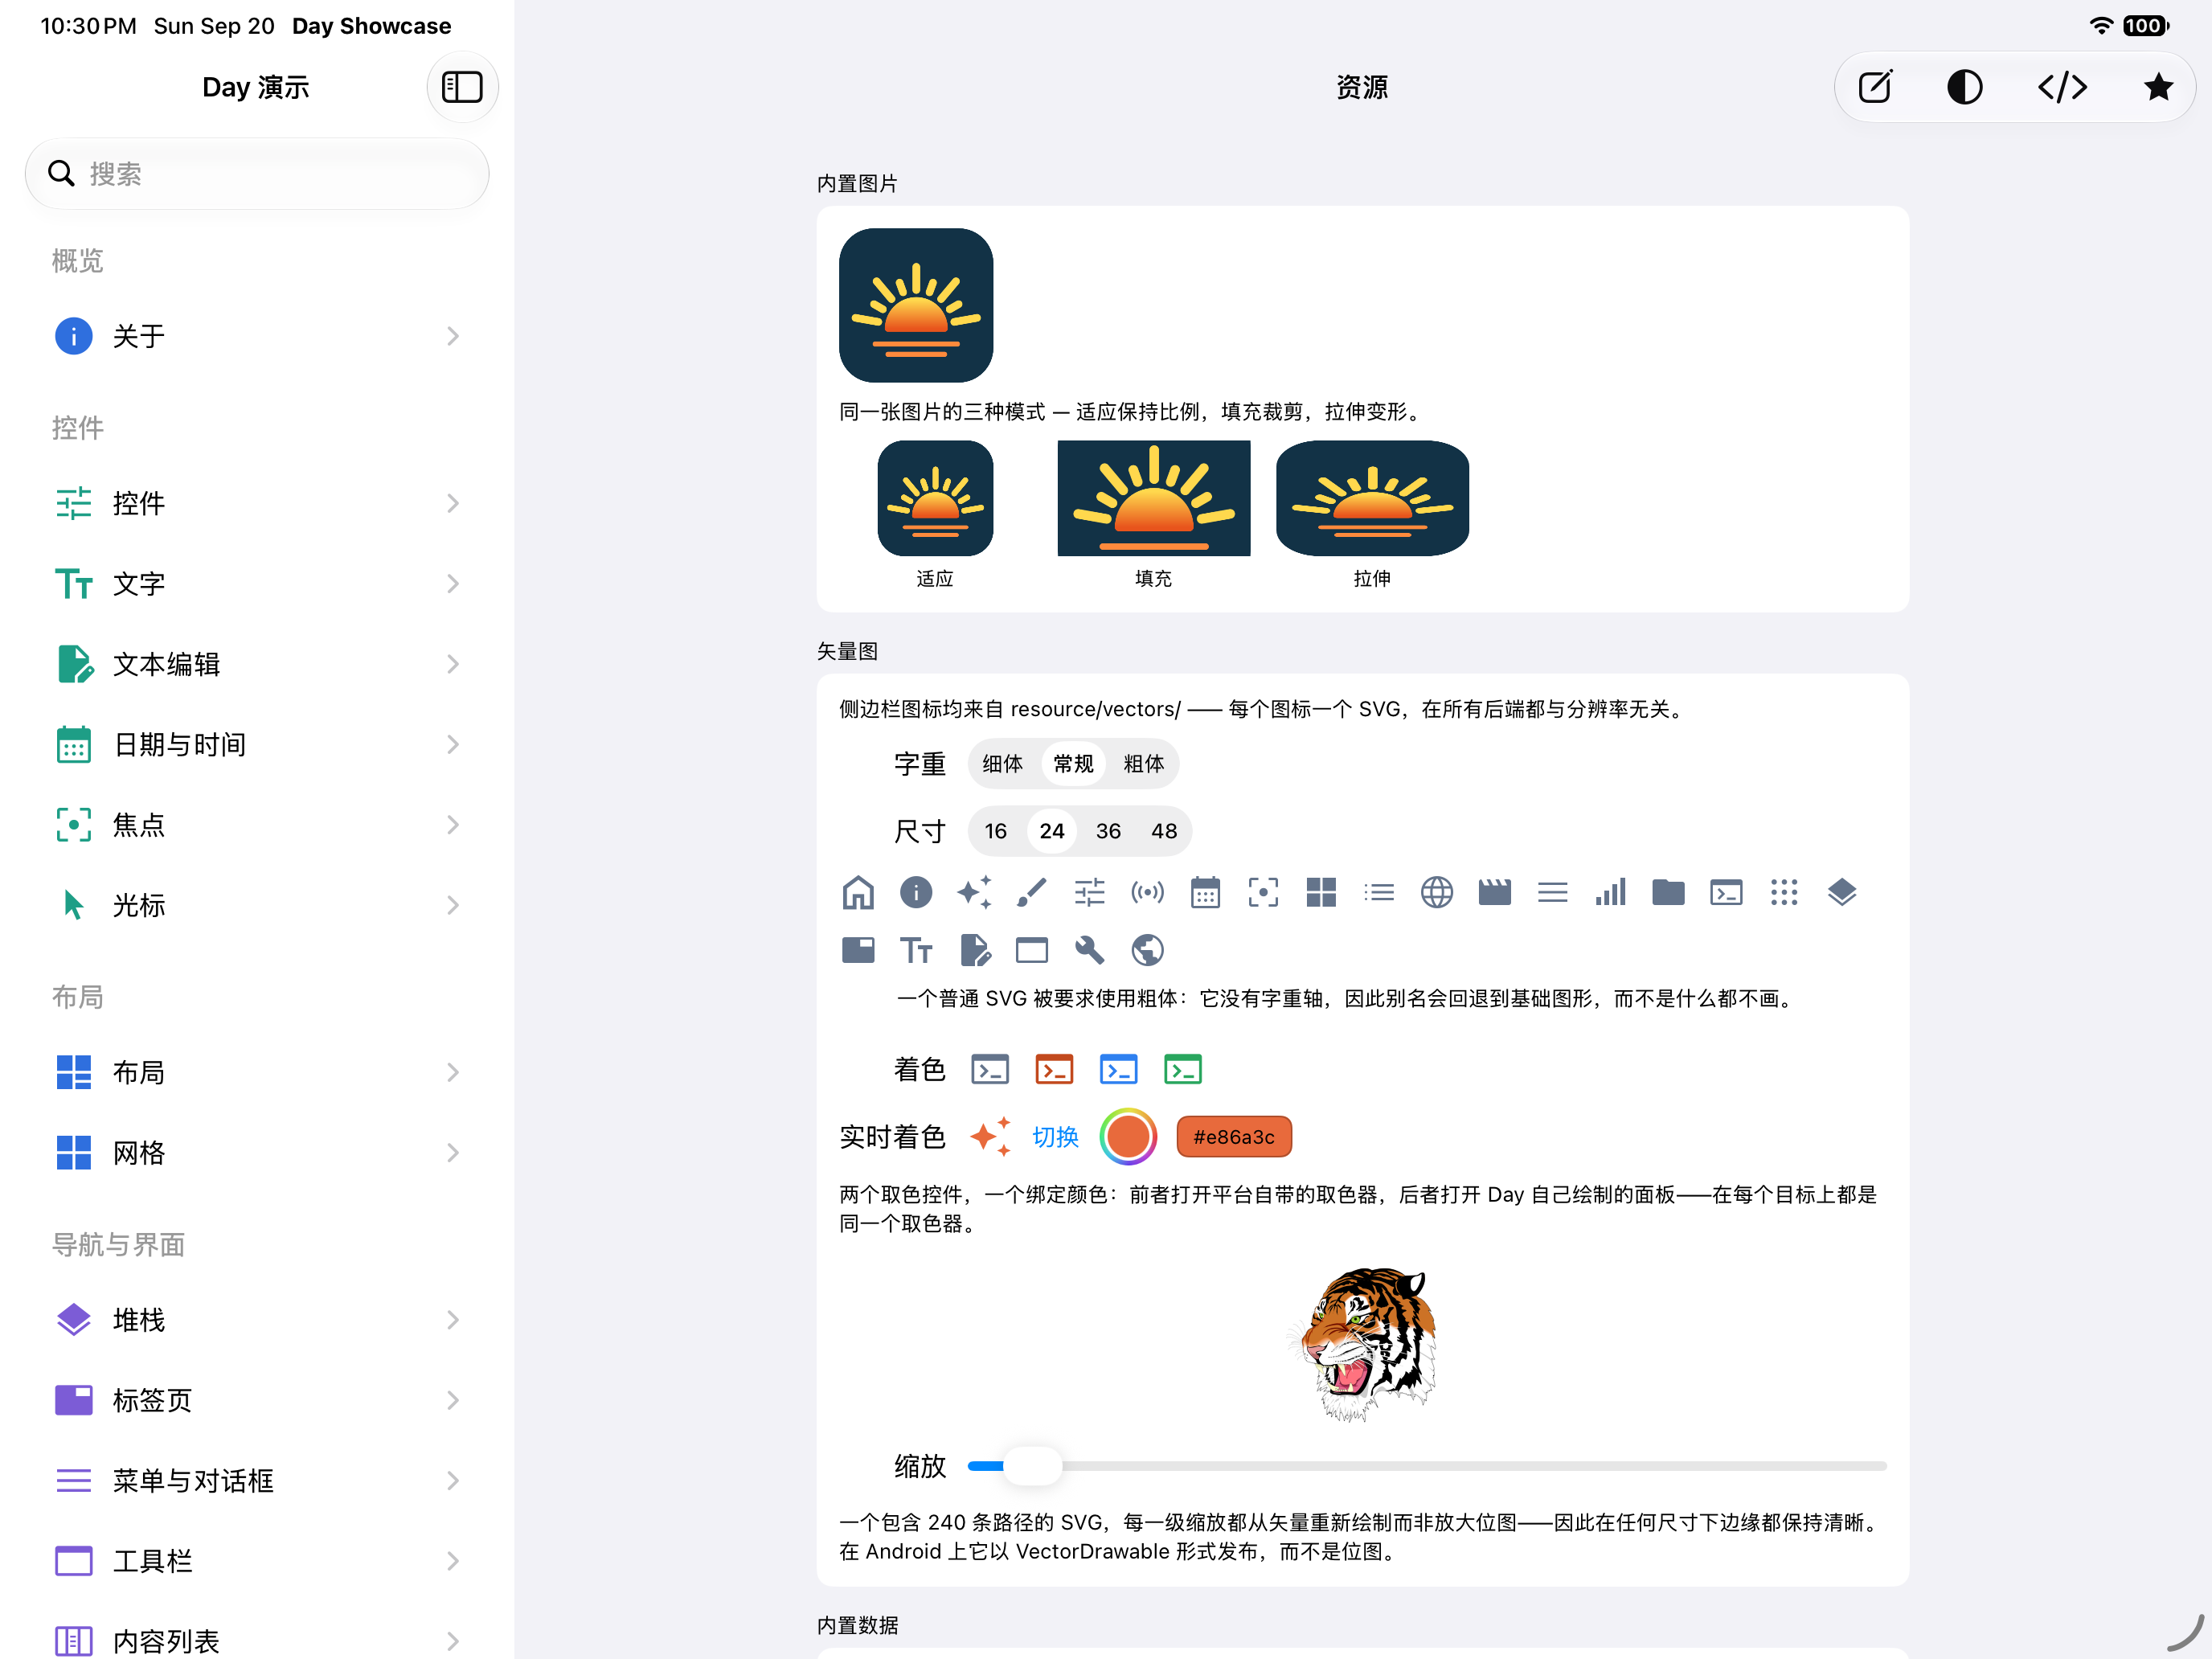Click the orange sparkles live-tint icon
2212x1659 pixels.
tap(991, 1137)
